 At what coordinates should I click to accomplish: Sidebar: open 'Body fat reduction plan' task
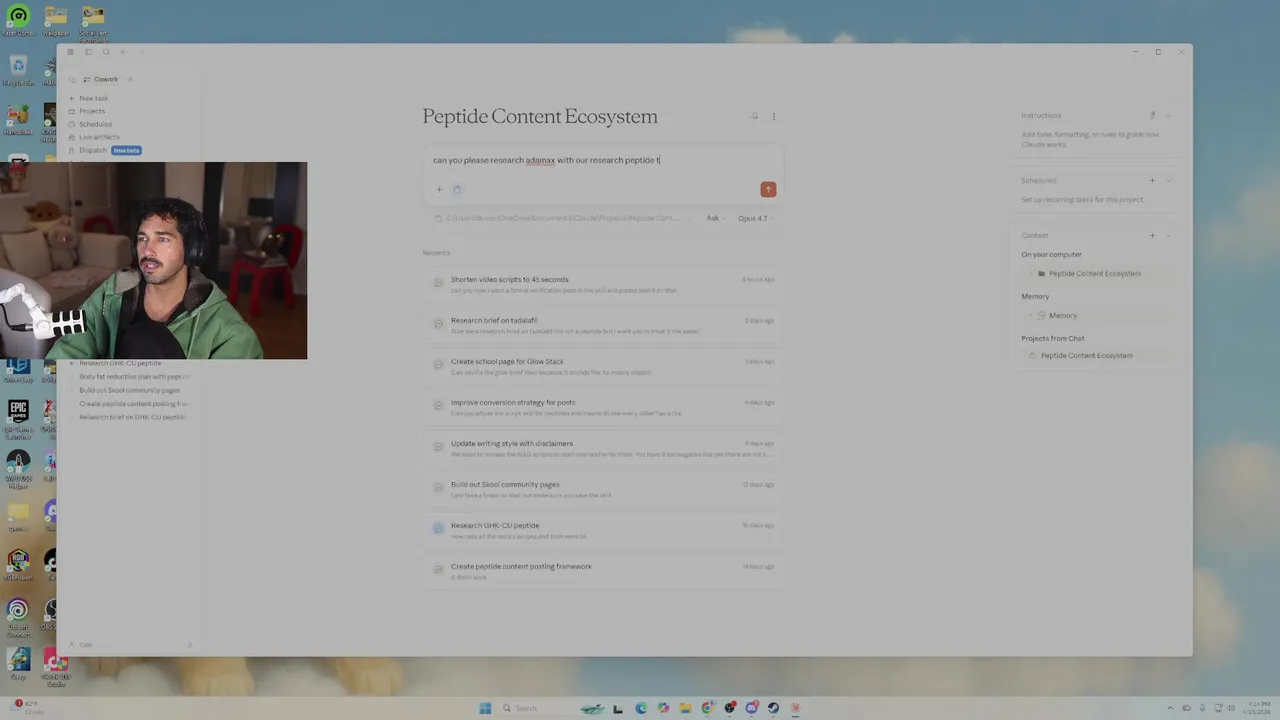pyautogui.click(x=133, y=377)
